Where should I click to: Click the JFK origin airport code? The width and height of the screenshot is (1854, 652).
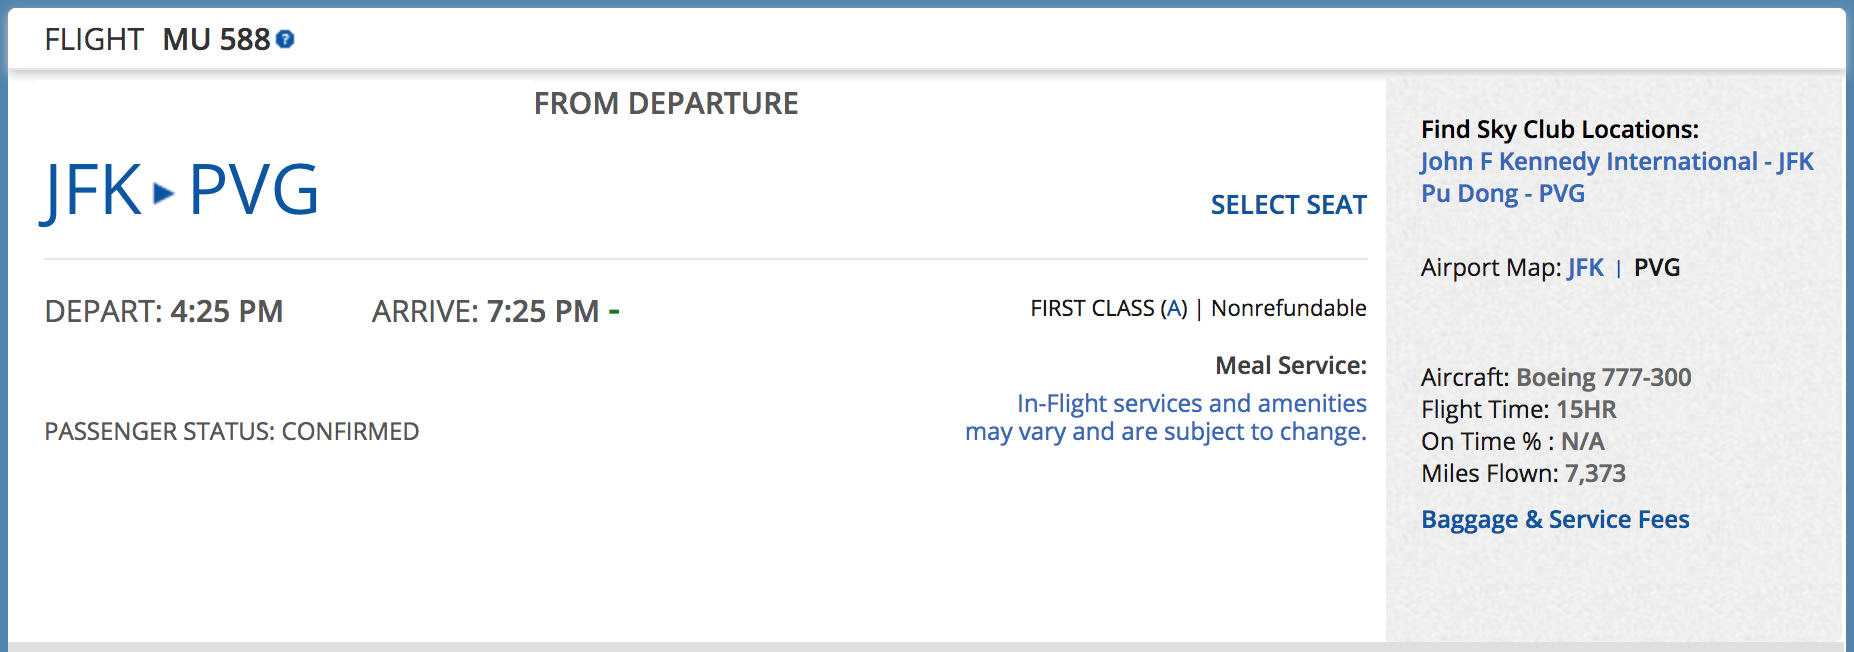[x=92, y=190]
